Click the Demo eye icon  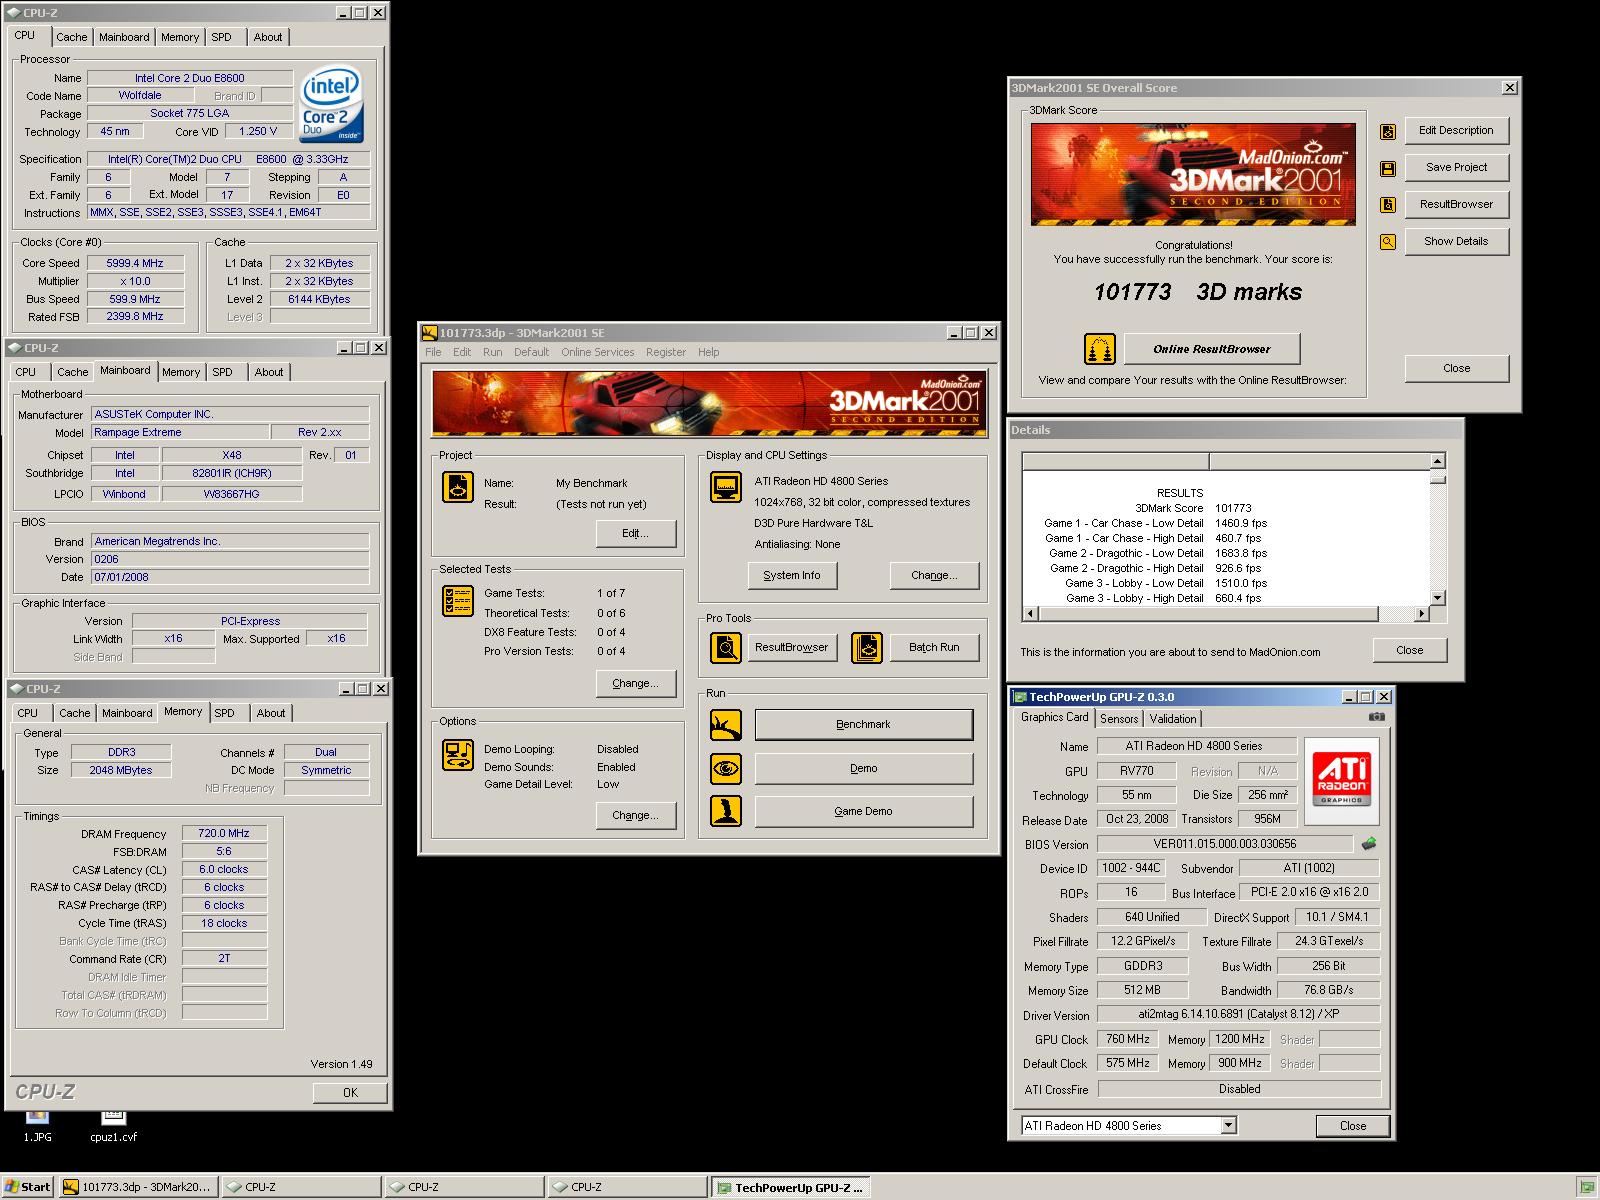coord(726,768)
